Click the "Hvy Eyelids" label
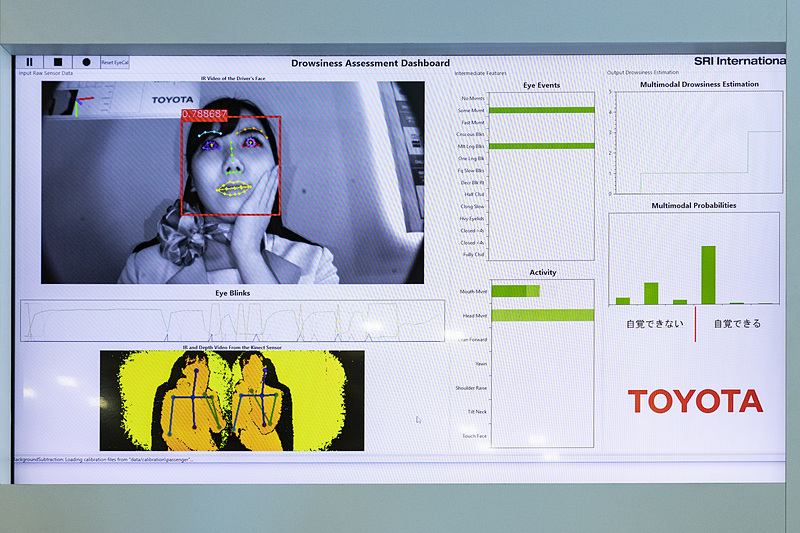This screenshot has height=533, width=800. pos(472,218)
